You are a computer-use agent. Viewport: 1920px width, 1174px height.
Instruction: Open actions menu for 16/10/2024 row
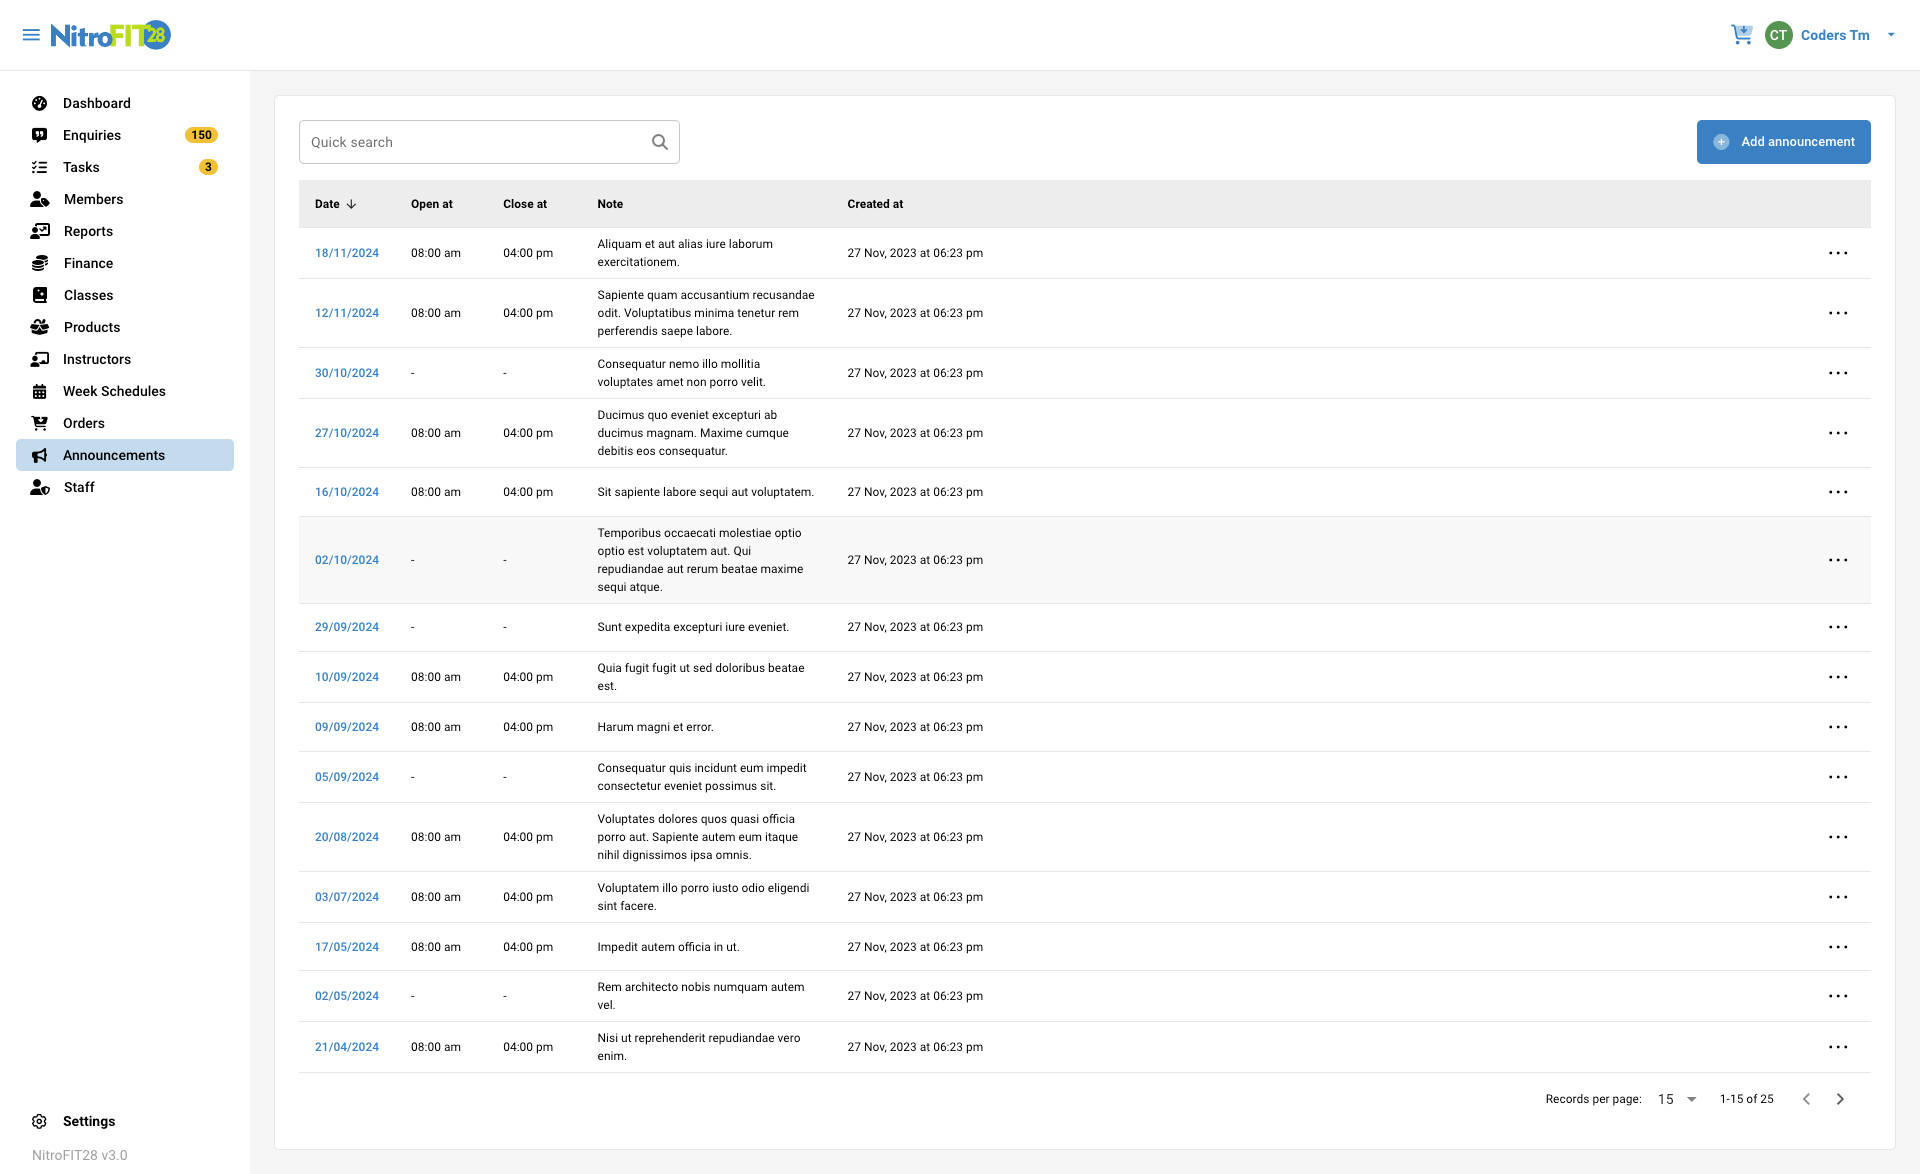click(x=1839, y=492)
